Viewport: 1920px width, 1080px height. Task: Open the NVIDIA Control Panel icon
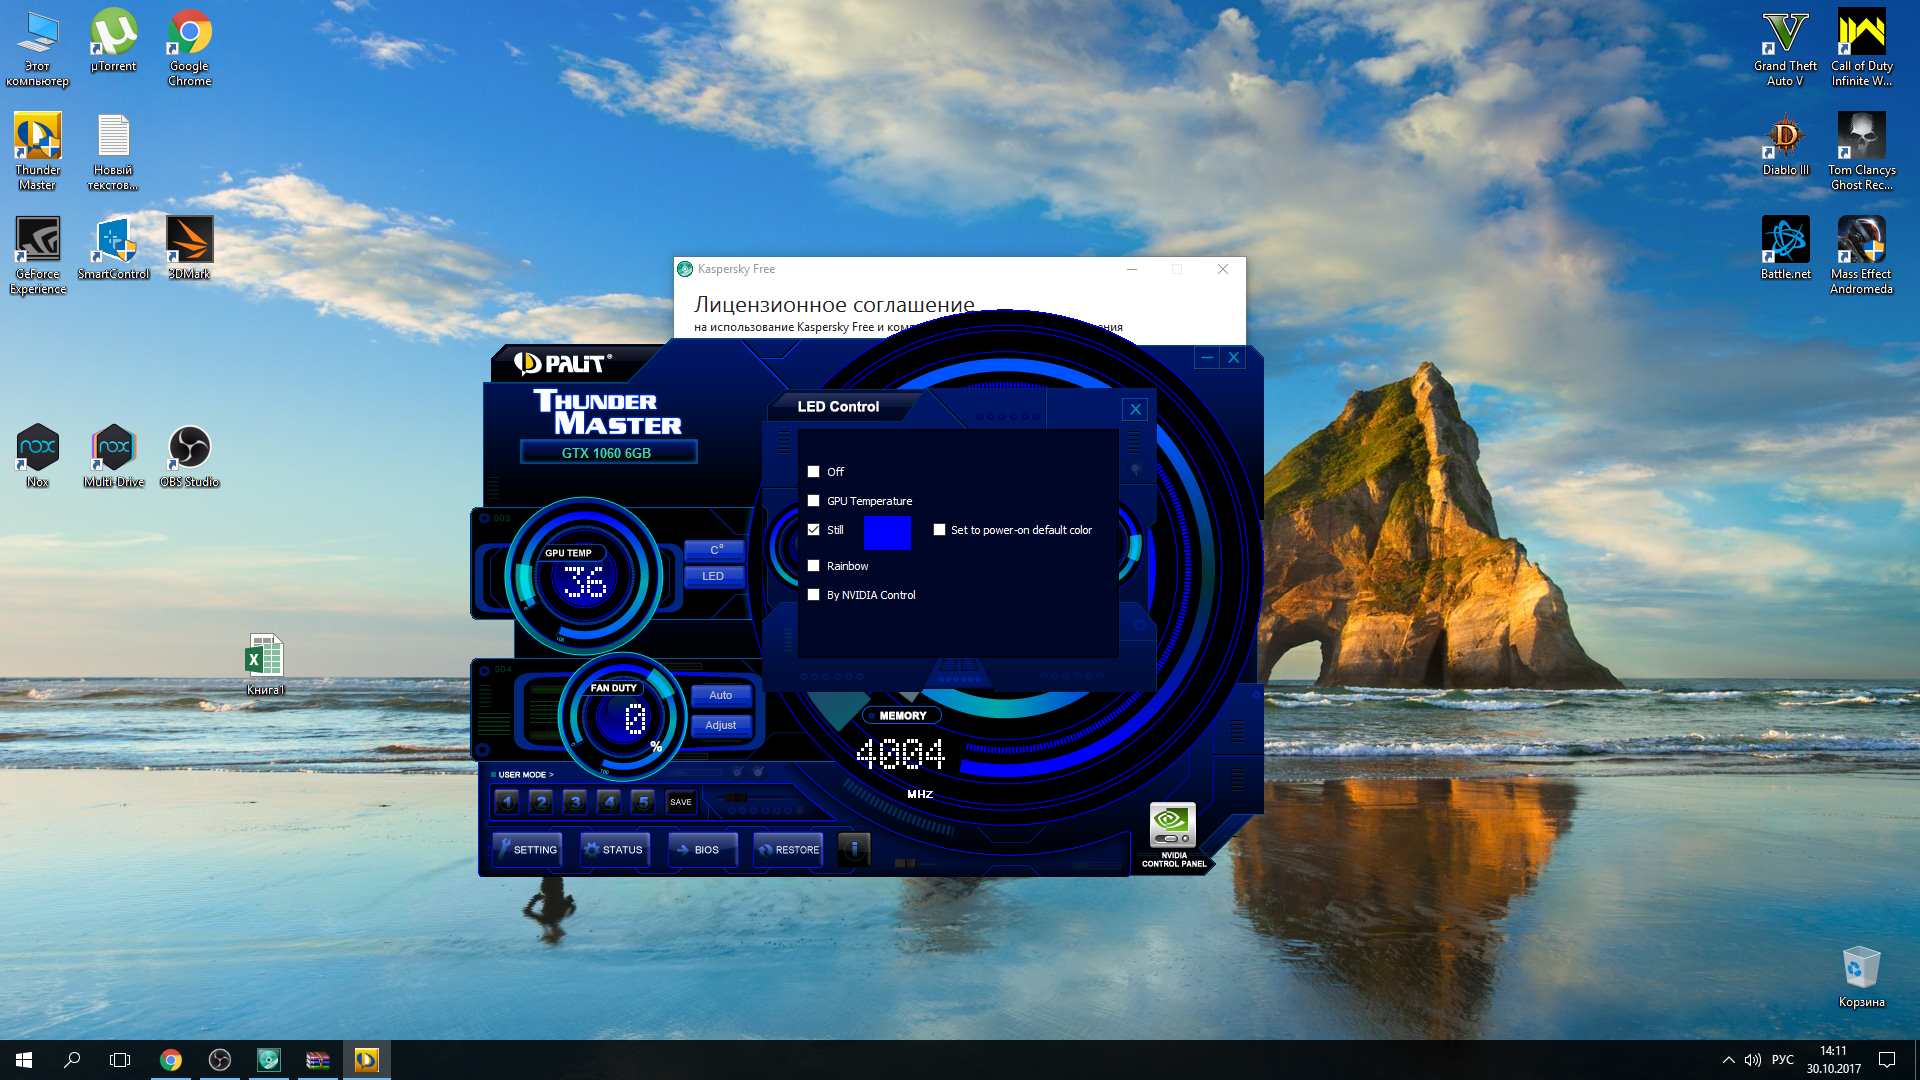[x=1172, y=827]
